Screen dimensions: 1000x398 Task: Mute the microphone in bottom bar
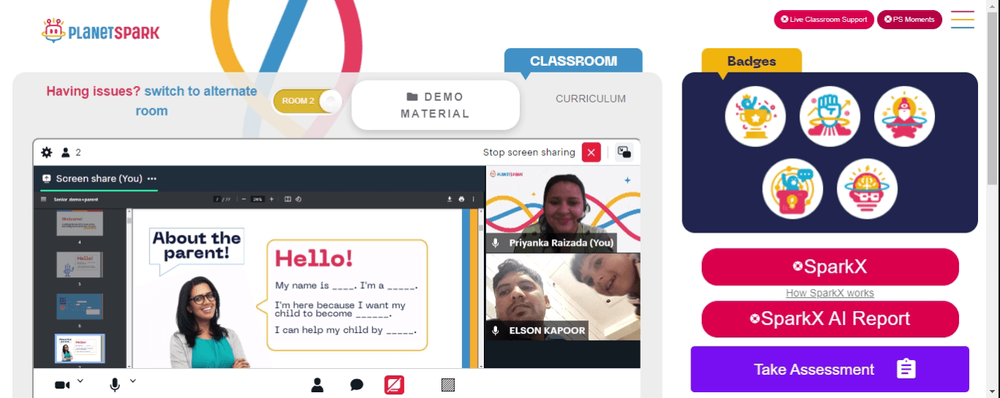click(114, 385)
